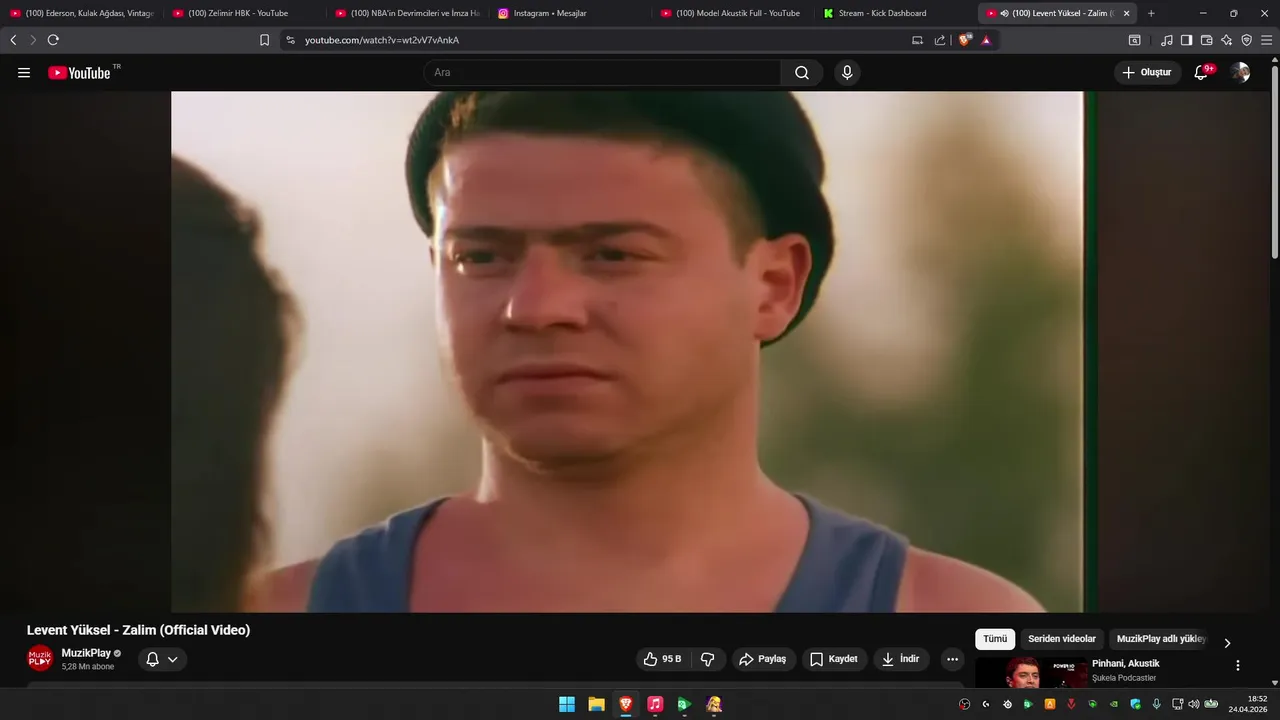
Task: Open Leo AI sparkle icon
Action: (1226, 40)
